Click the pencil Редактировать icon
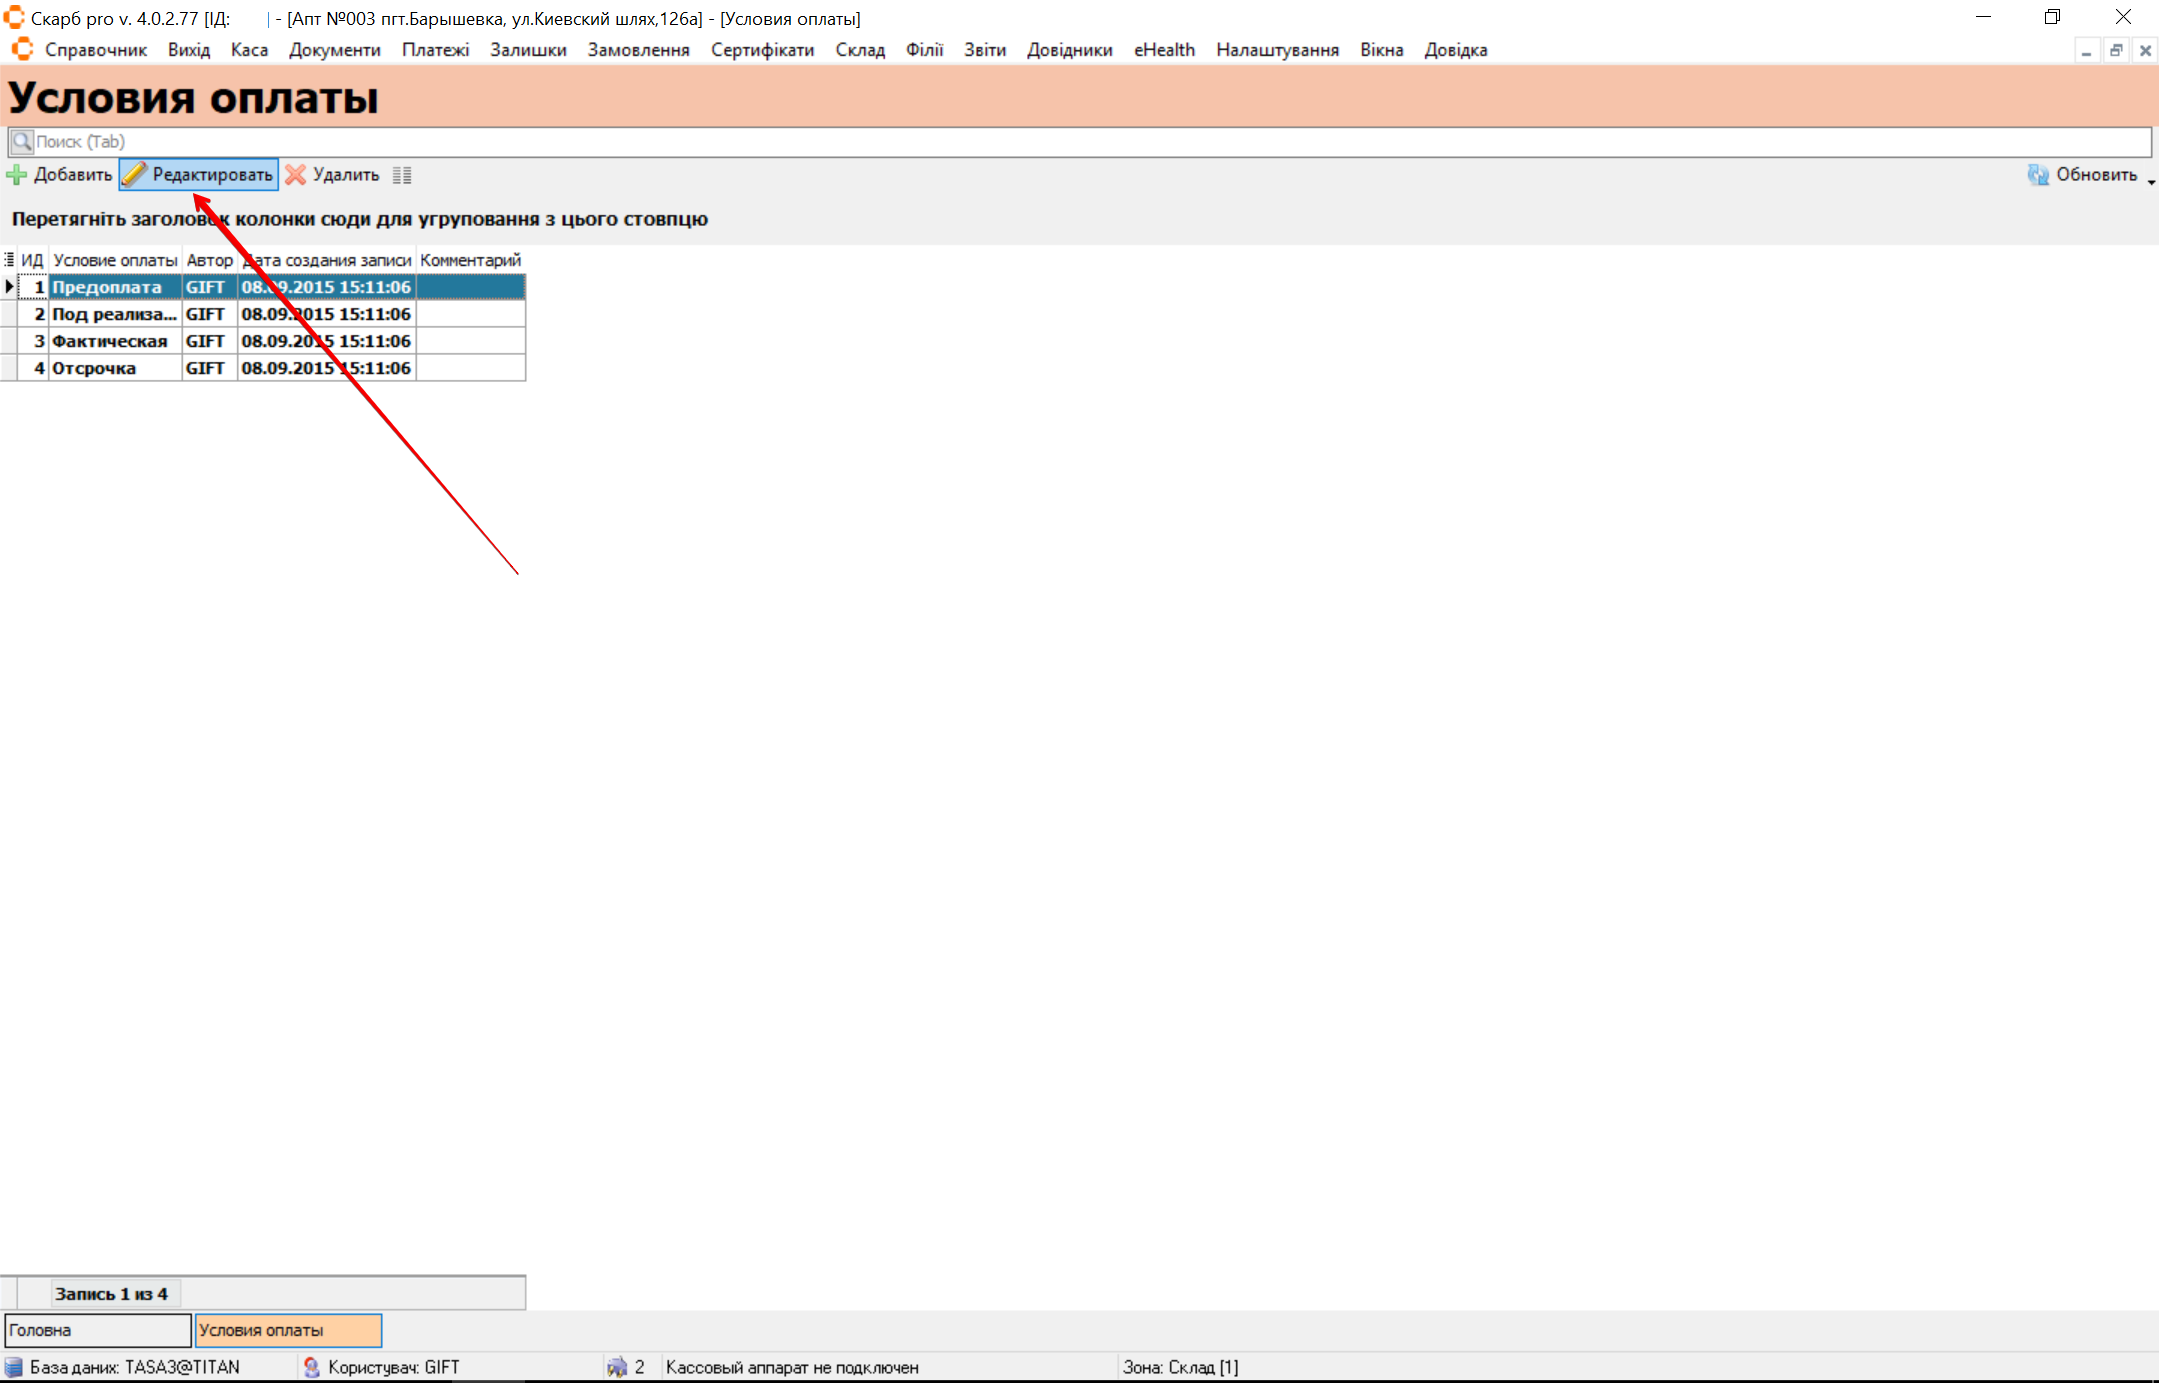This screenshot has width=2159, height=1383. pyautogui.click(x=135, y=175)
